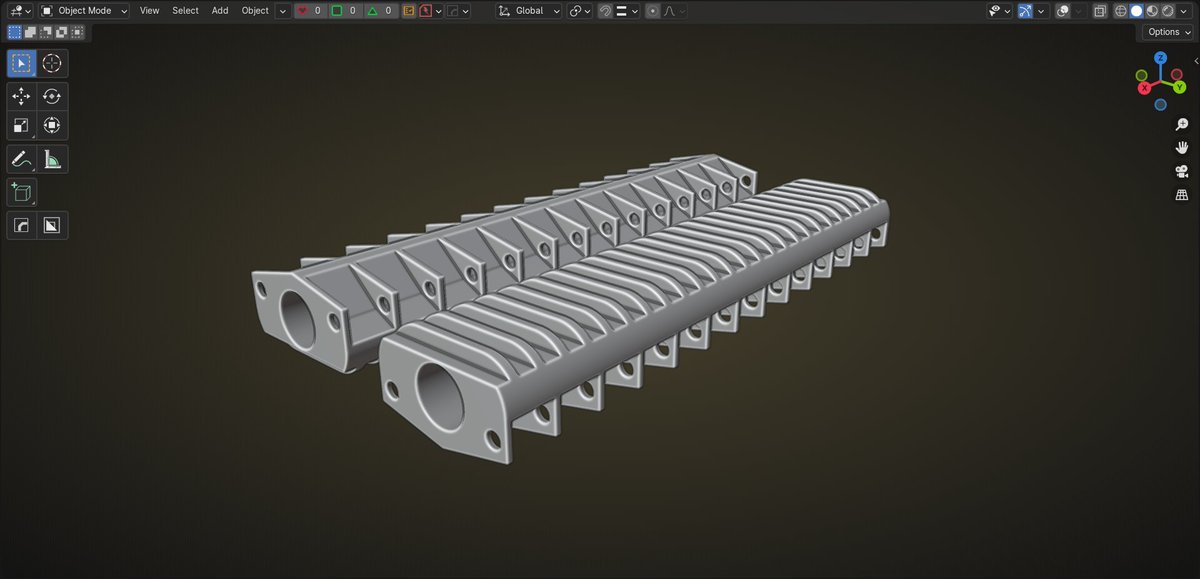
Task: Select the Annotate pencil tool
Action: pyautogui.click(x=21, y=158)
